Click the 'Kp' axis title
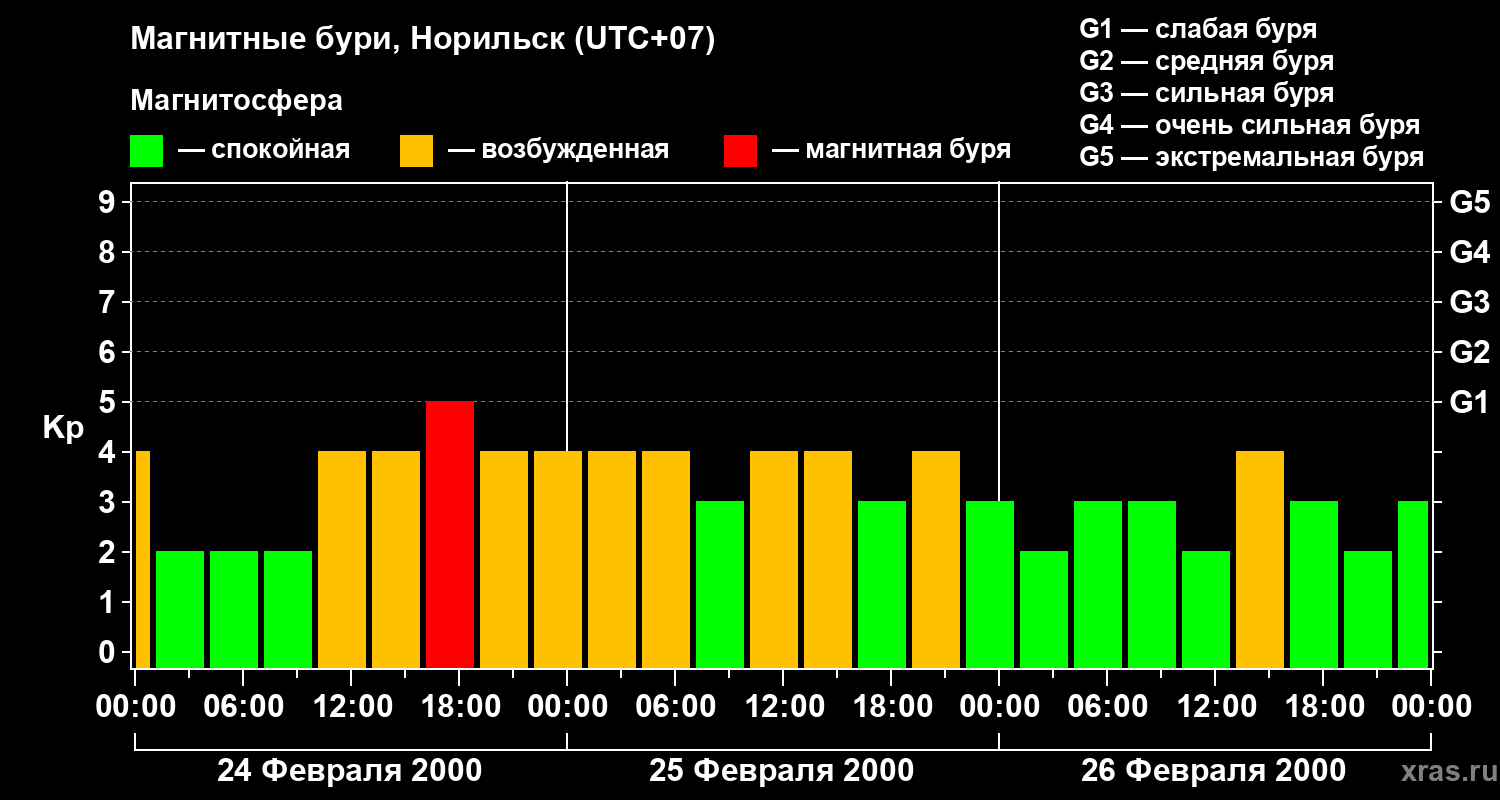 [63, 427]
